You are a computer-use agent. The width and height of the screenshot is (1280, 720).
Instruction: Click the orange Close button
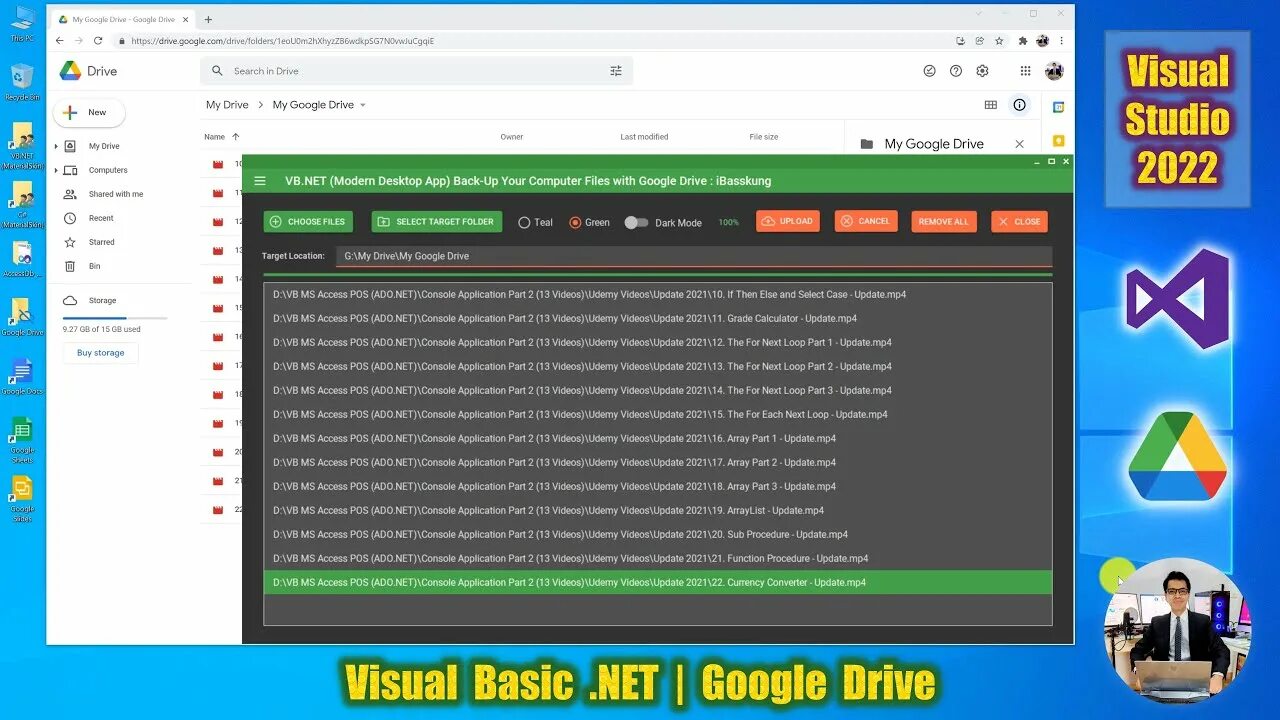click(x=1020, y=222)
